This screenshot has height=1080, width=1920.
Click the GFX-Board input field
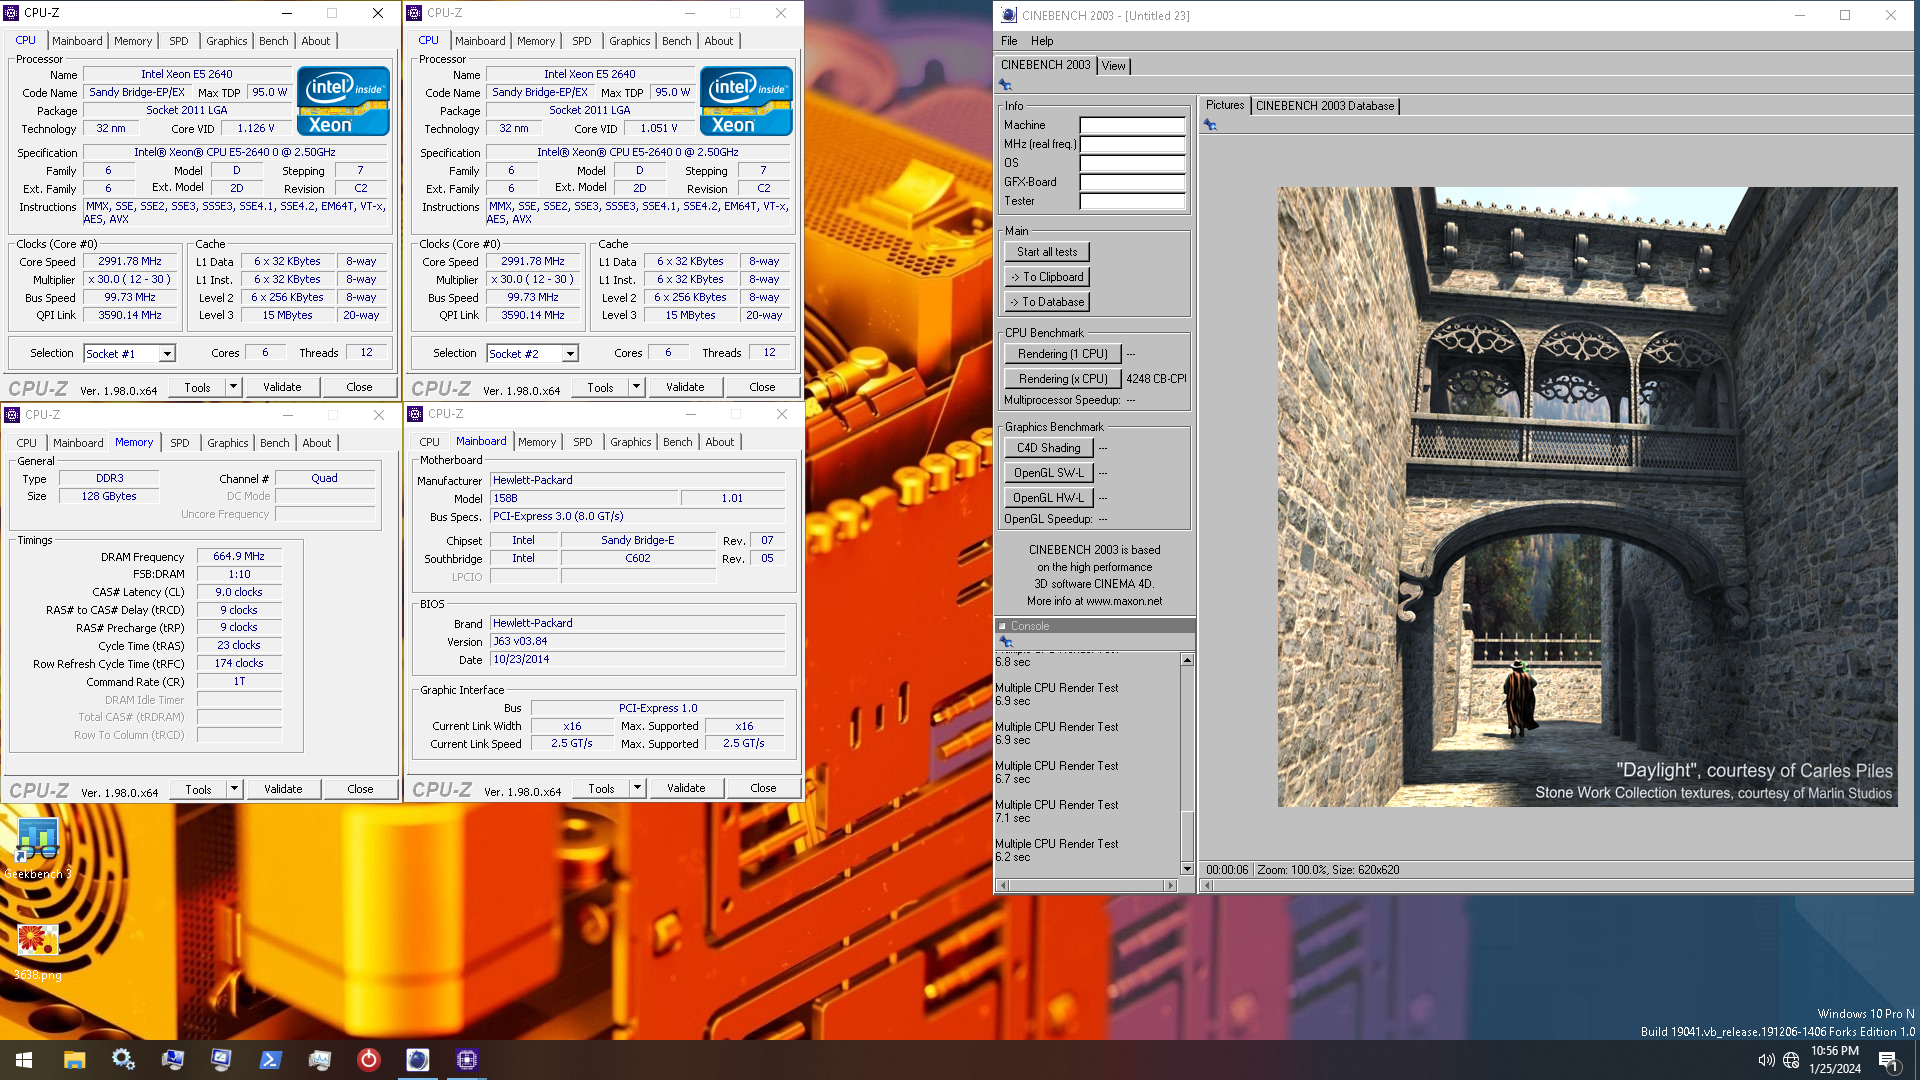[x=1132, y=182]
